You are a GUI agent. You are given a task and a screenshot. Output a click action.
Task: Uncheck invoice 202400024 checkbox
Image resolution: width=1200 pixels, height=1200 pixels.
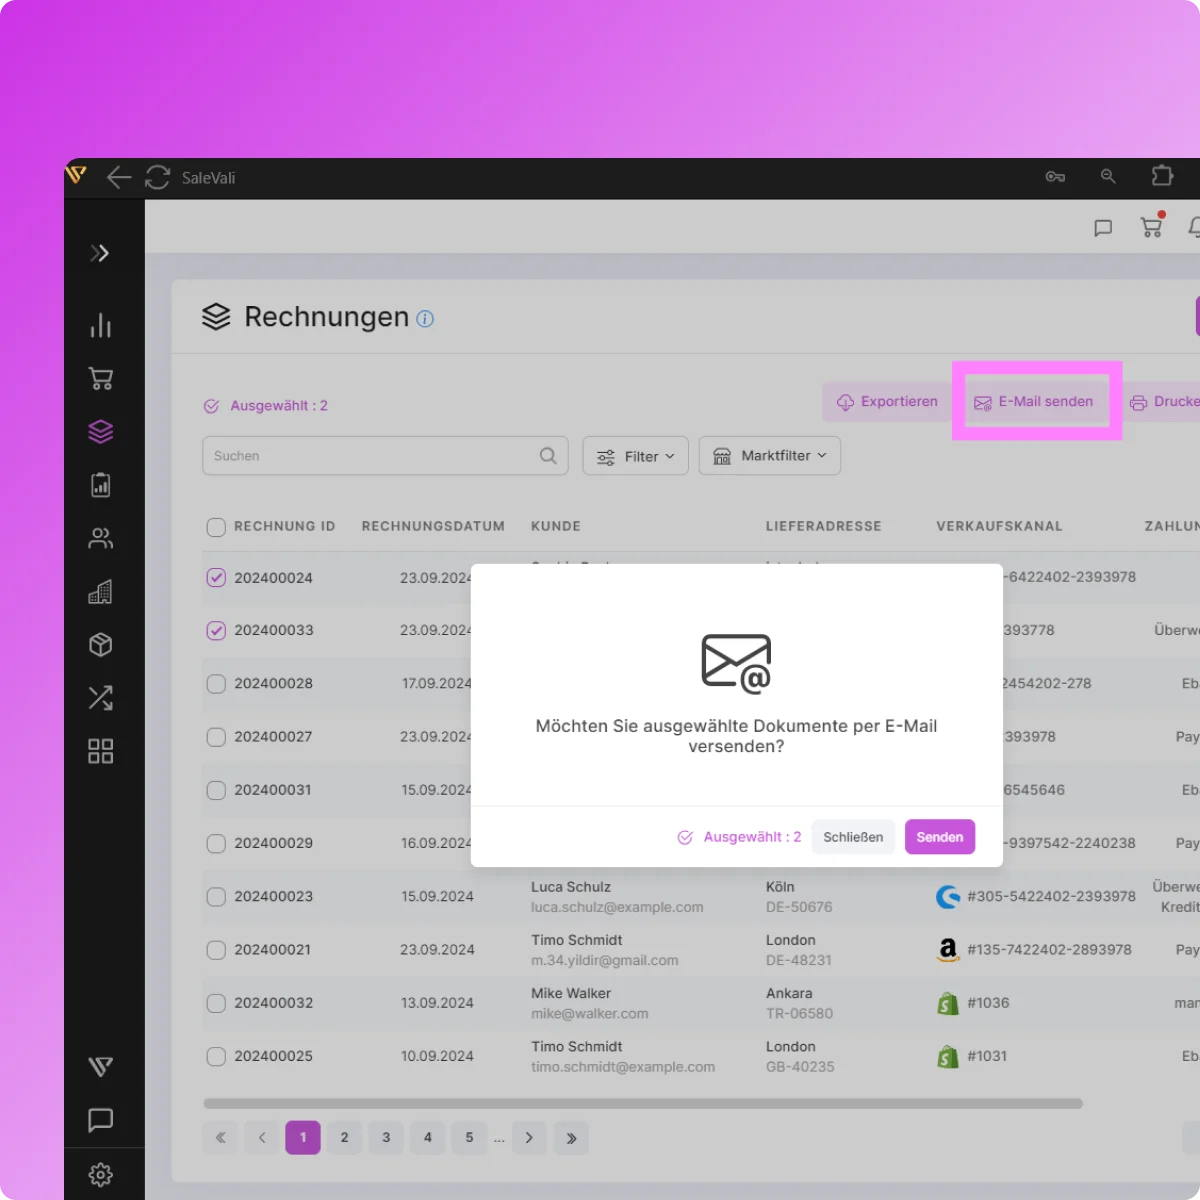[216, 578]
